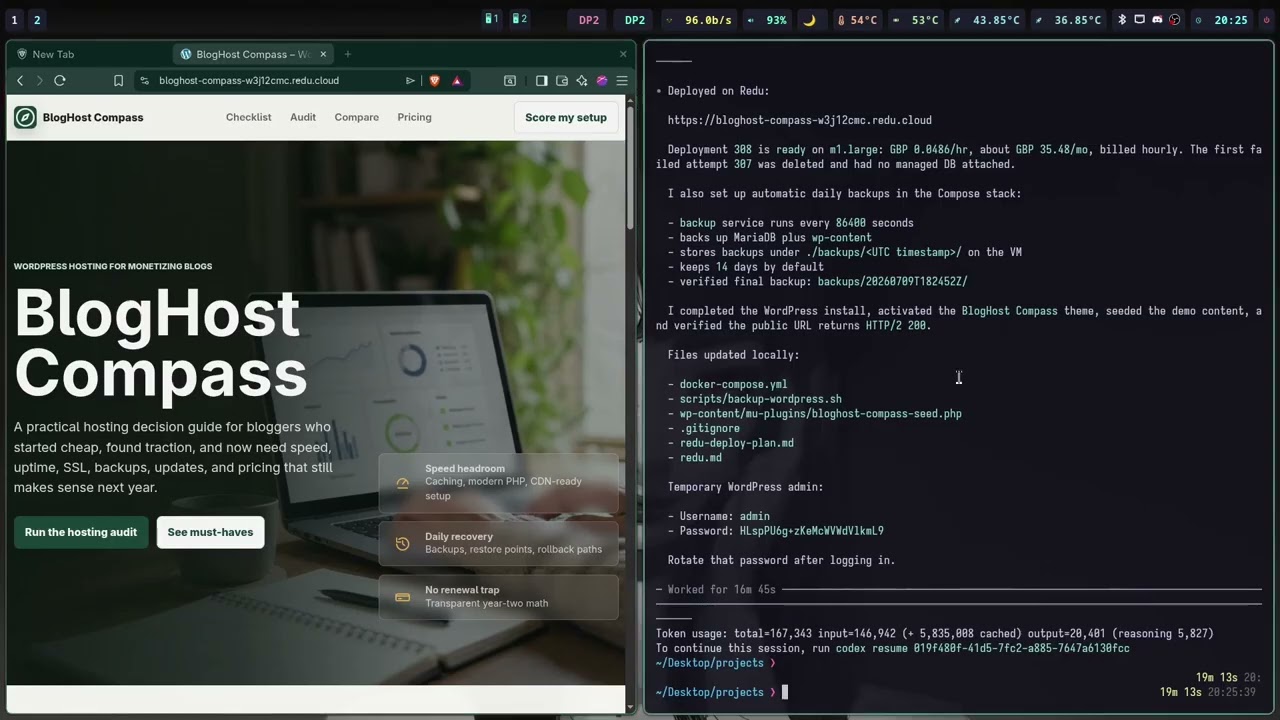The image size is (1280, 720).
Task: Click the Score my setup button
Action: [x=566, y=117]
